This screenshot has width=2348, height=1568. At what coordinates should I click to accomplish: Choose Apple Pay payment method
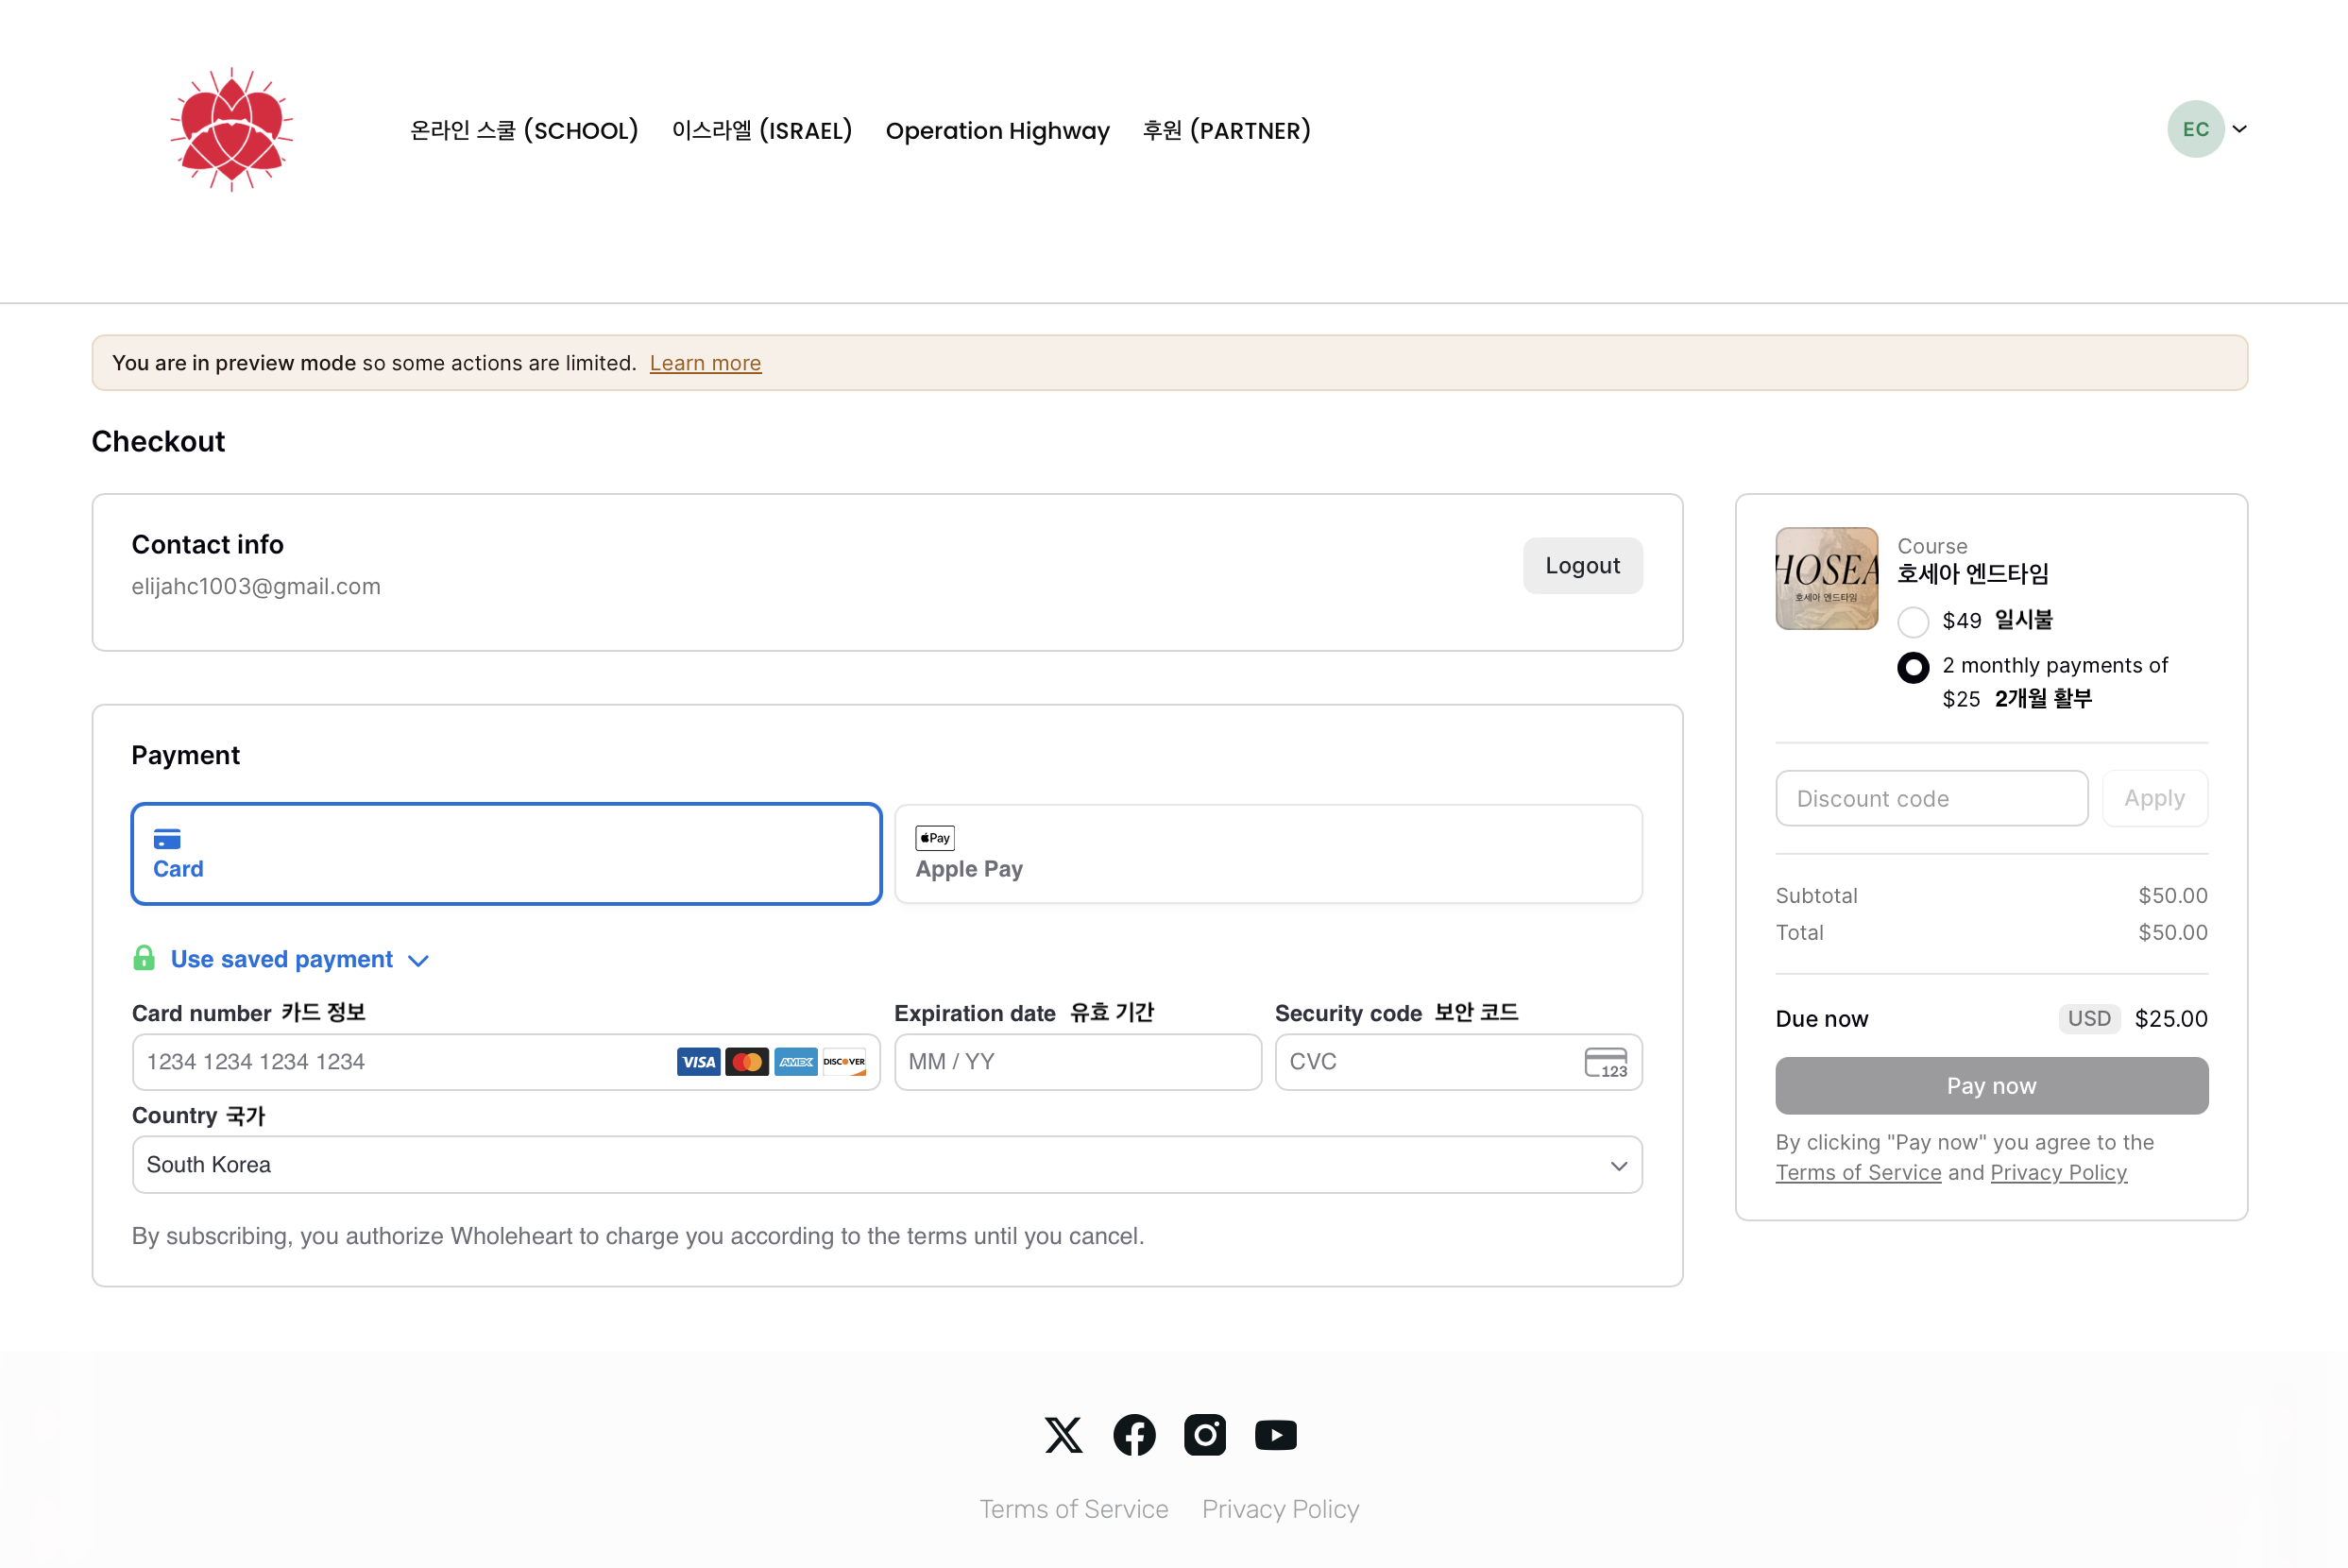coord(1267,854)
